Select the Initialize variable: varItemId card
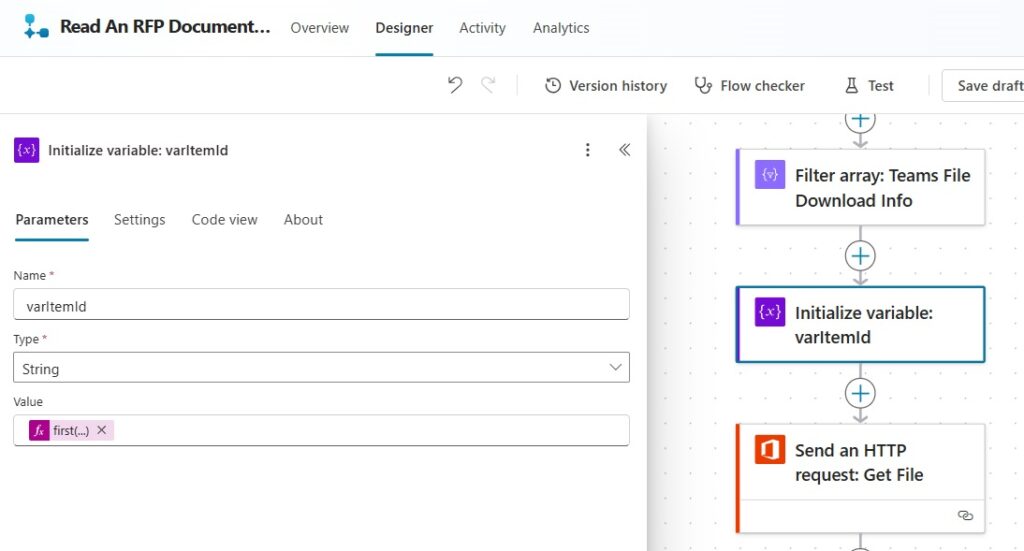Viewport: 1024px width, 551px height. (860, 324)
